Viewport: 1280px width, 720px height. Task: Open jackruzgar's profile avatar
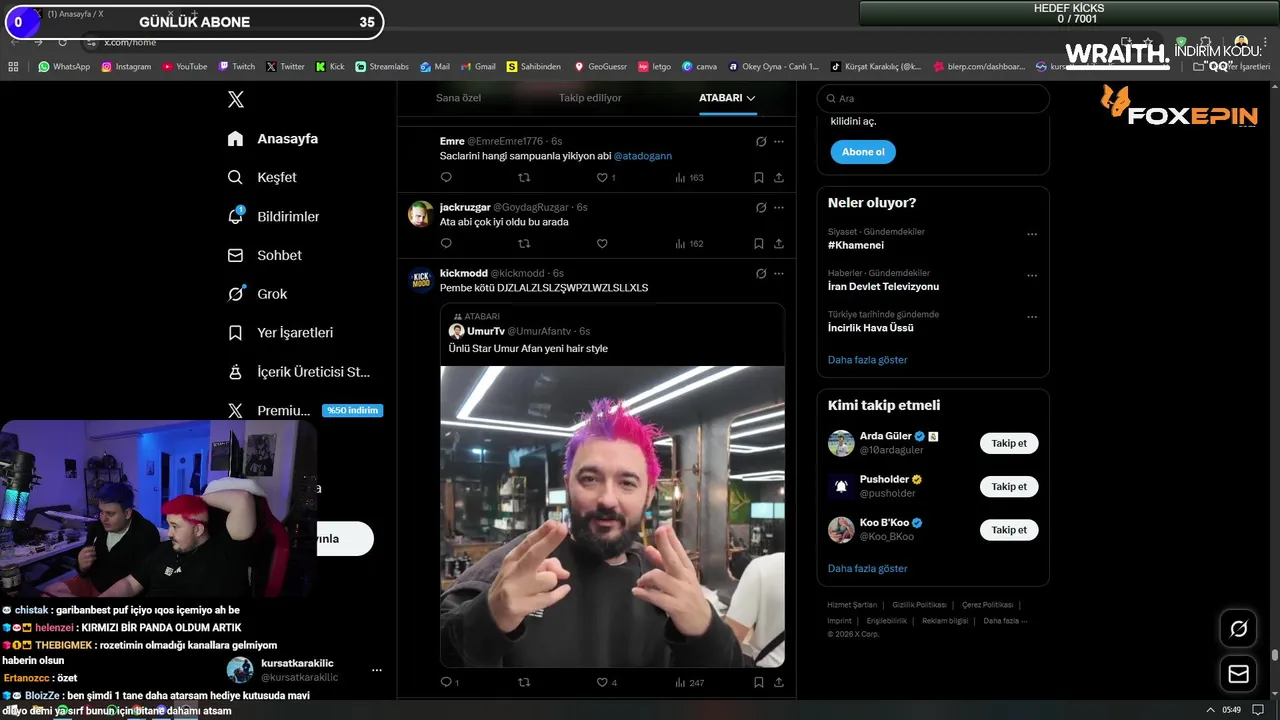tap(421, 214)
